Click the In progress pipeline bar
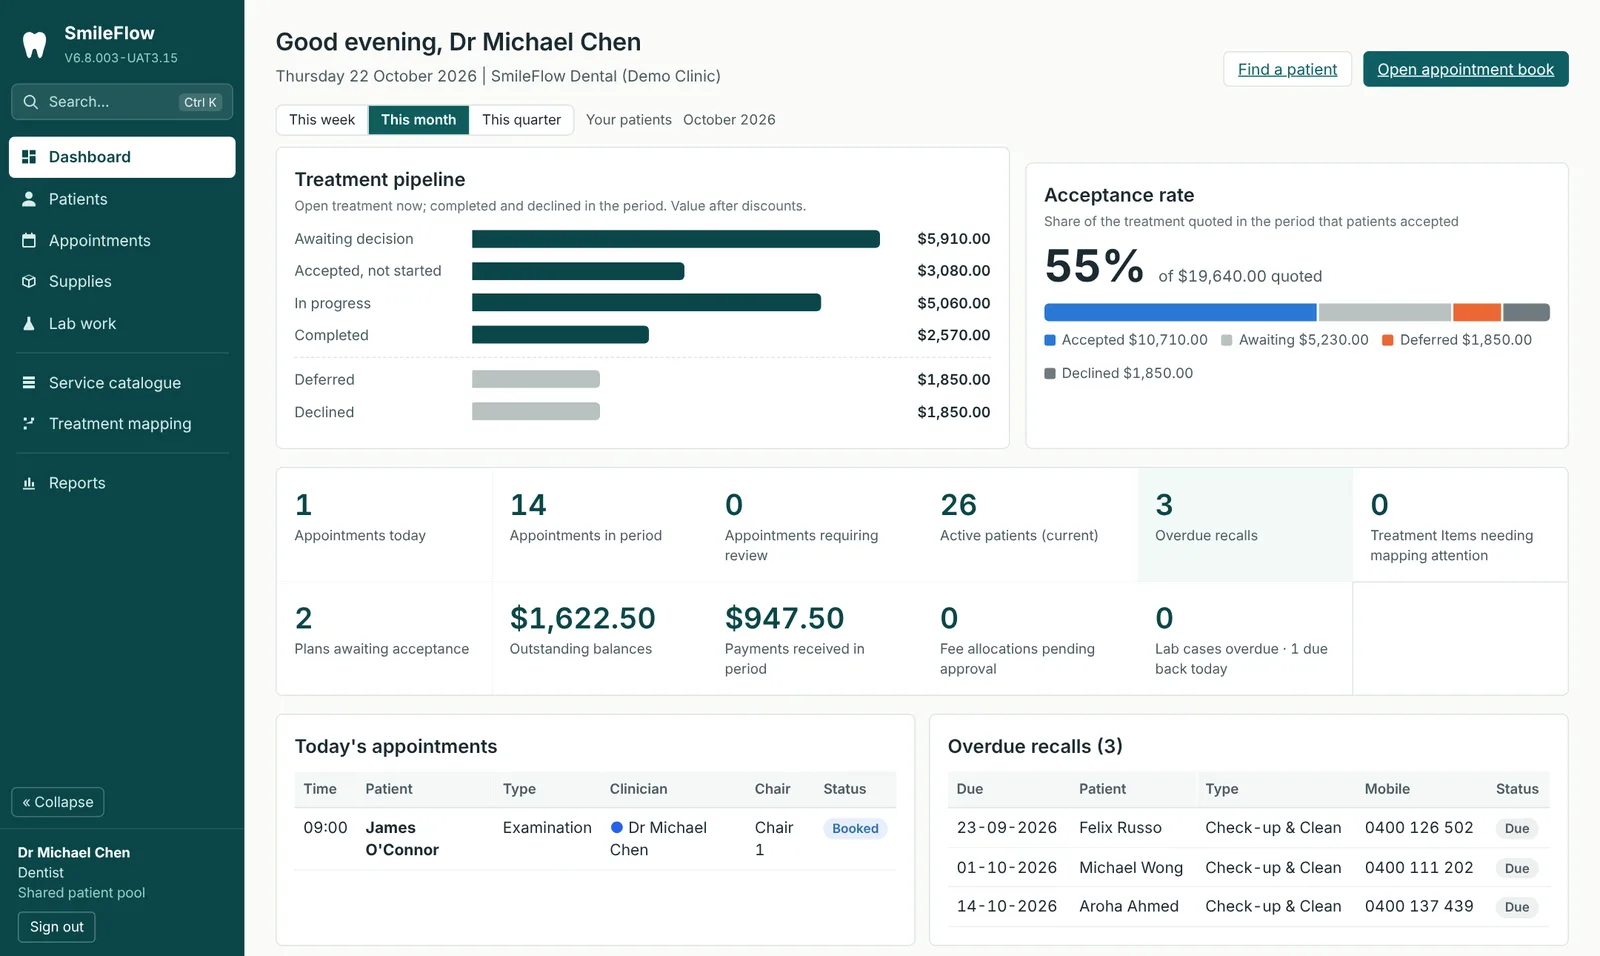The image size is (1600, 956). click(646, 303)
